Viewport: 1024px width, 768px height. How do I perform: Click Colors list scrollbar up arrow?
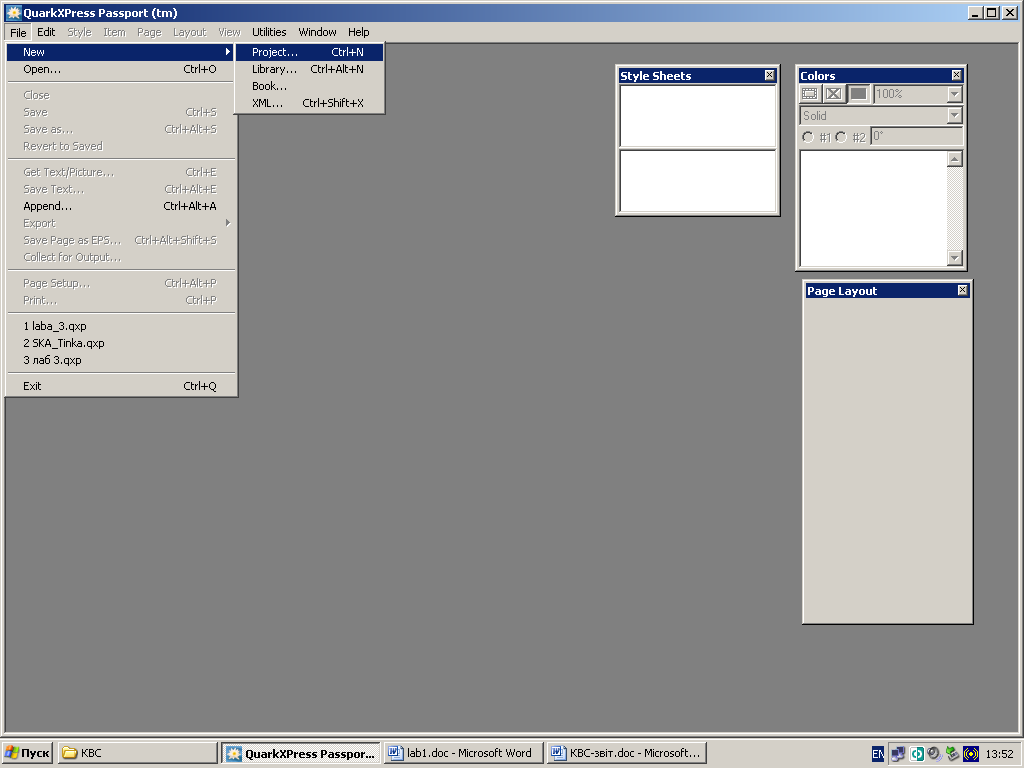(955, 159)
